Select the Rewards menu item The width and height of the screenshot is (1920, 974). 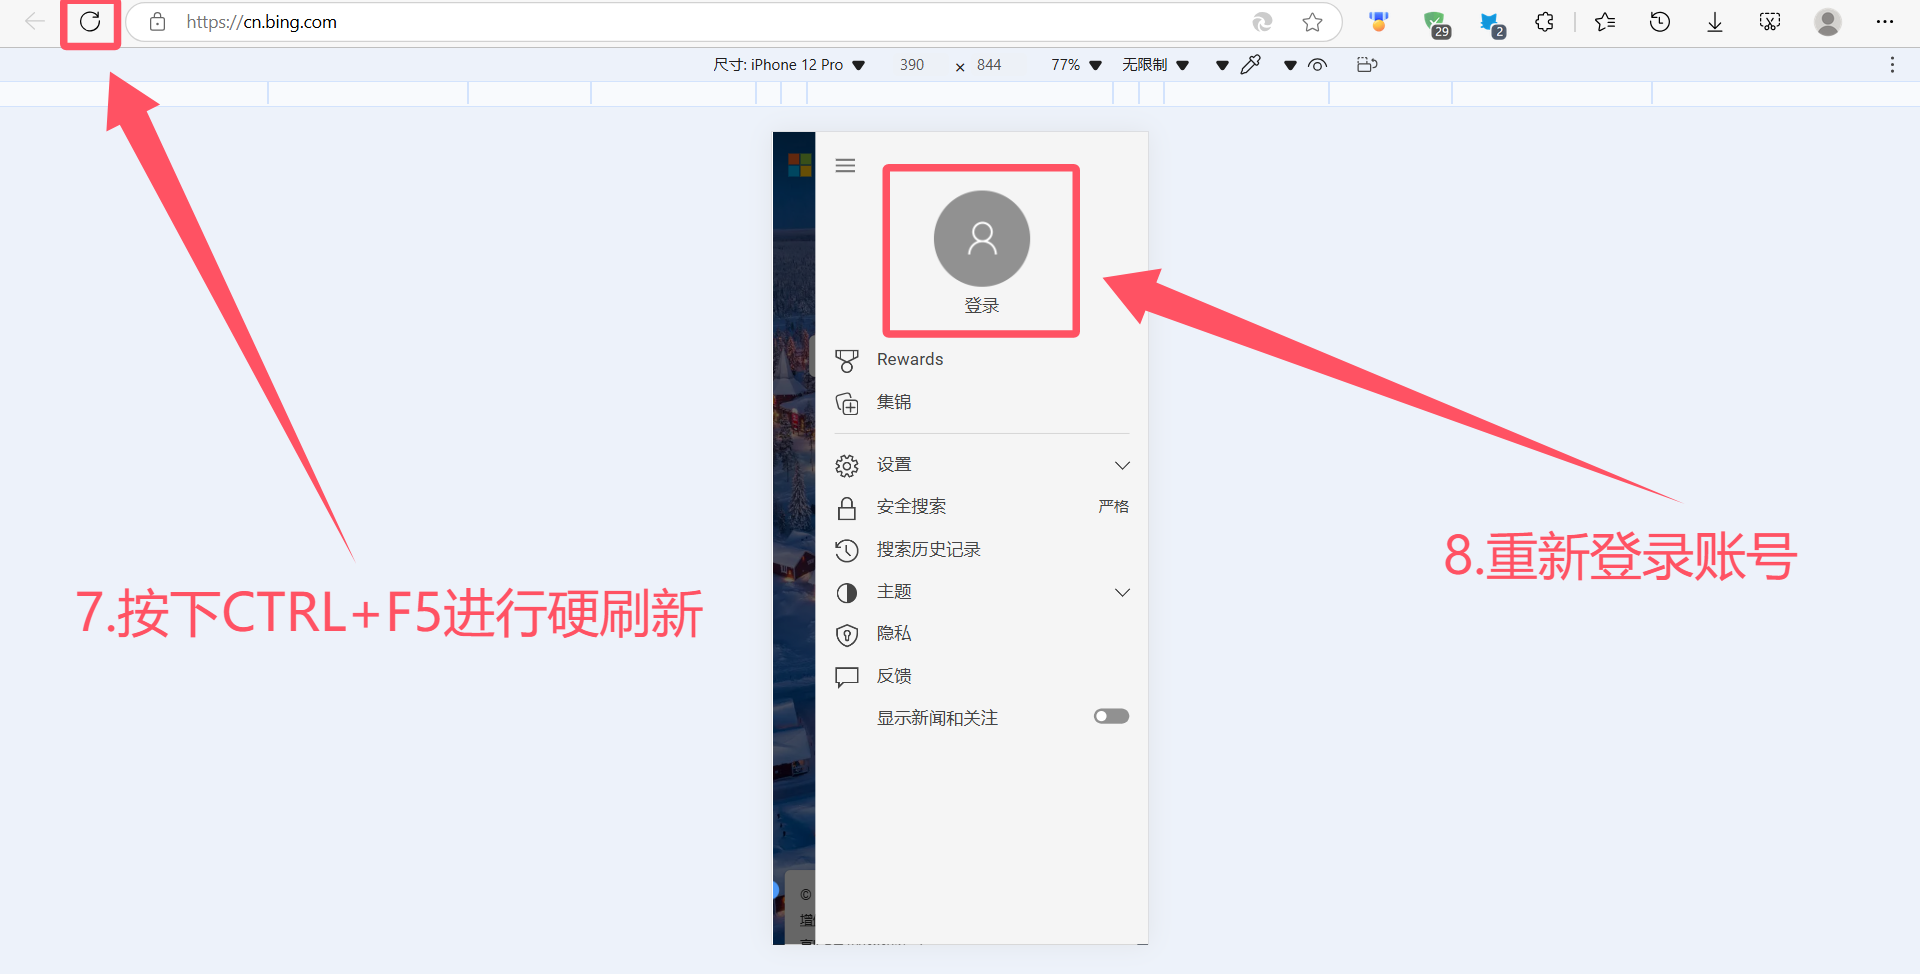click(909, 360)
